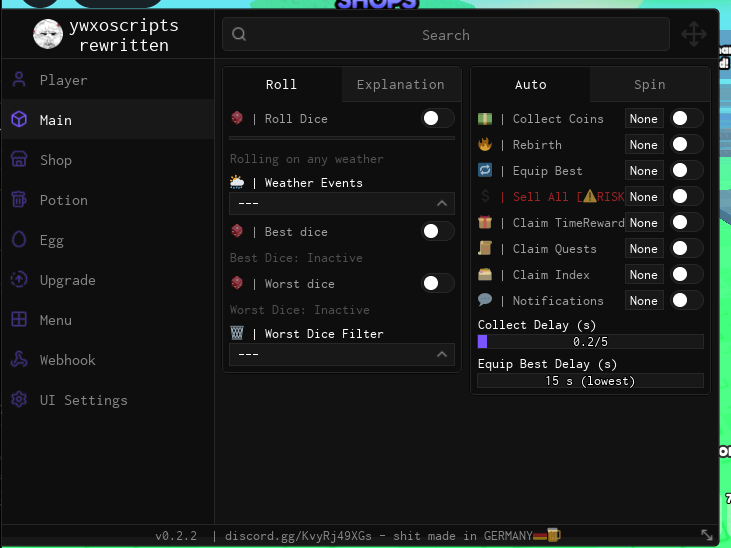Click the Equip Best Delay slider
Screen dimensions: 731x548
click(590, 381)
